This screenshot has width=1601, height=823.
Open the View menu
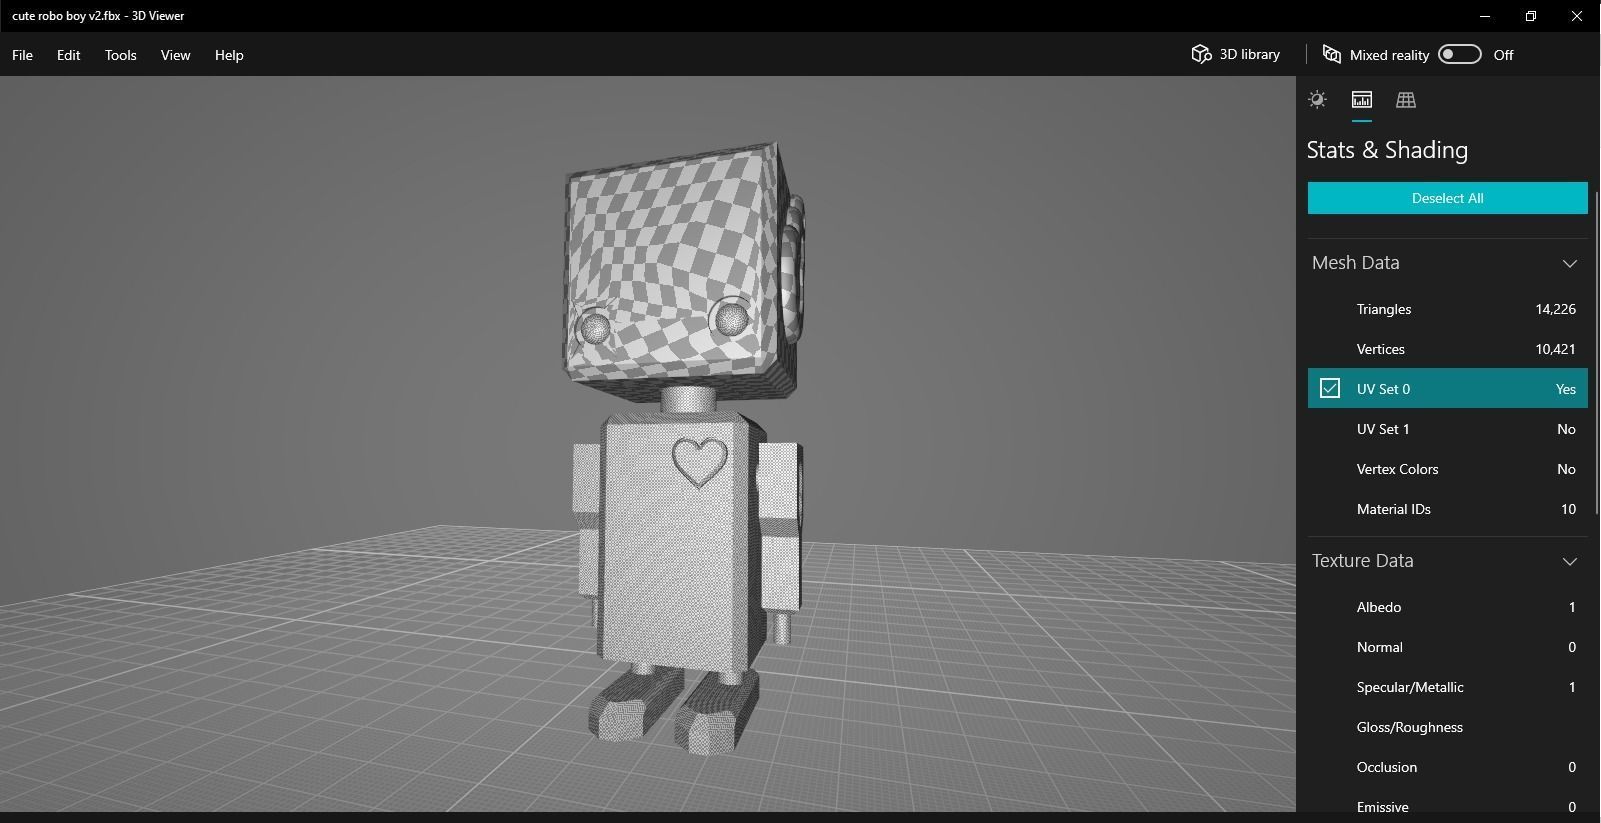tap(175, 55)
